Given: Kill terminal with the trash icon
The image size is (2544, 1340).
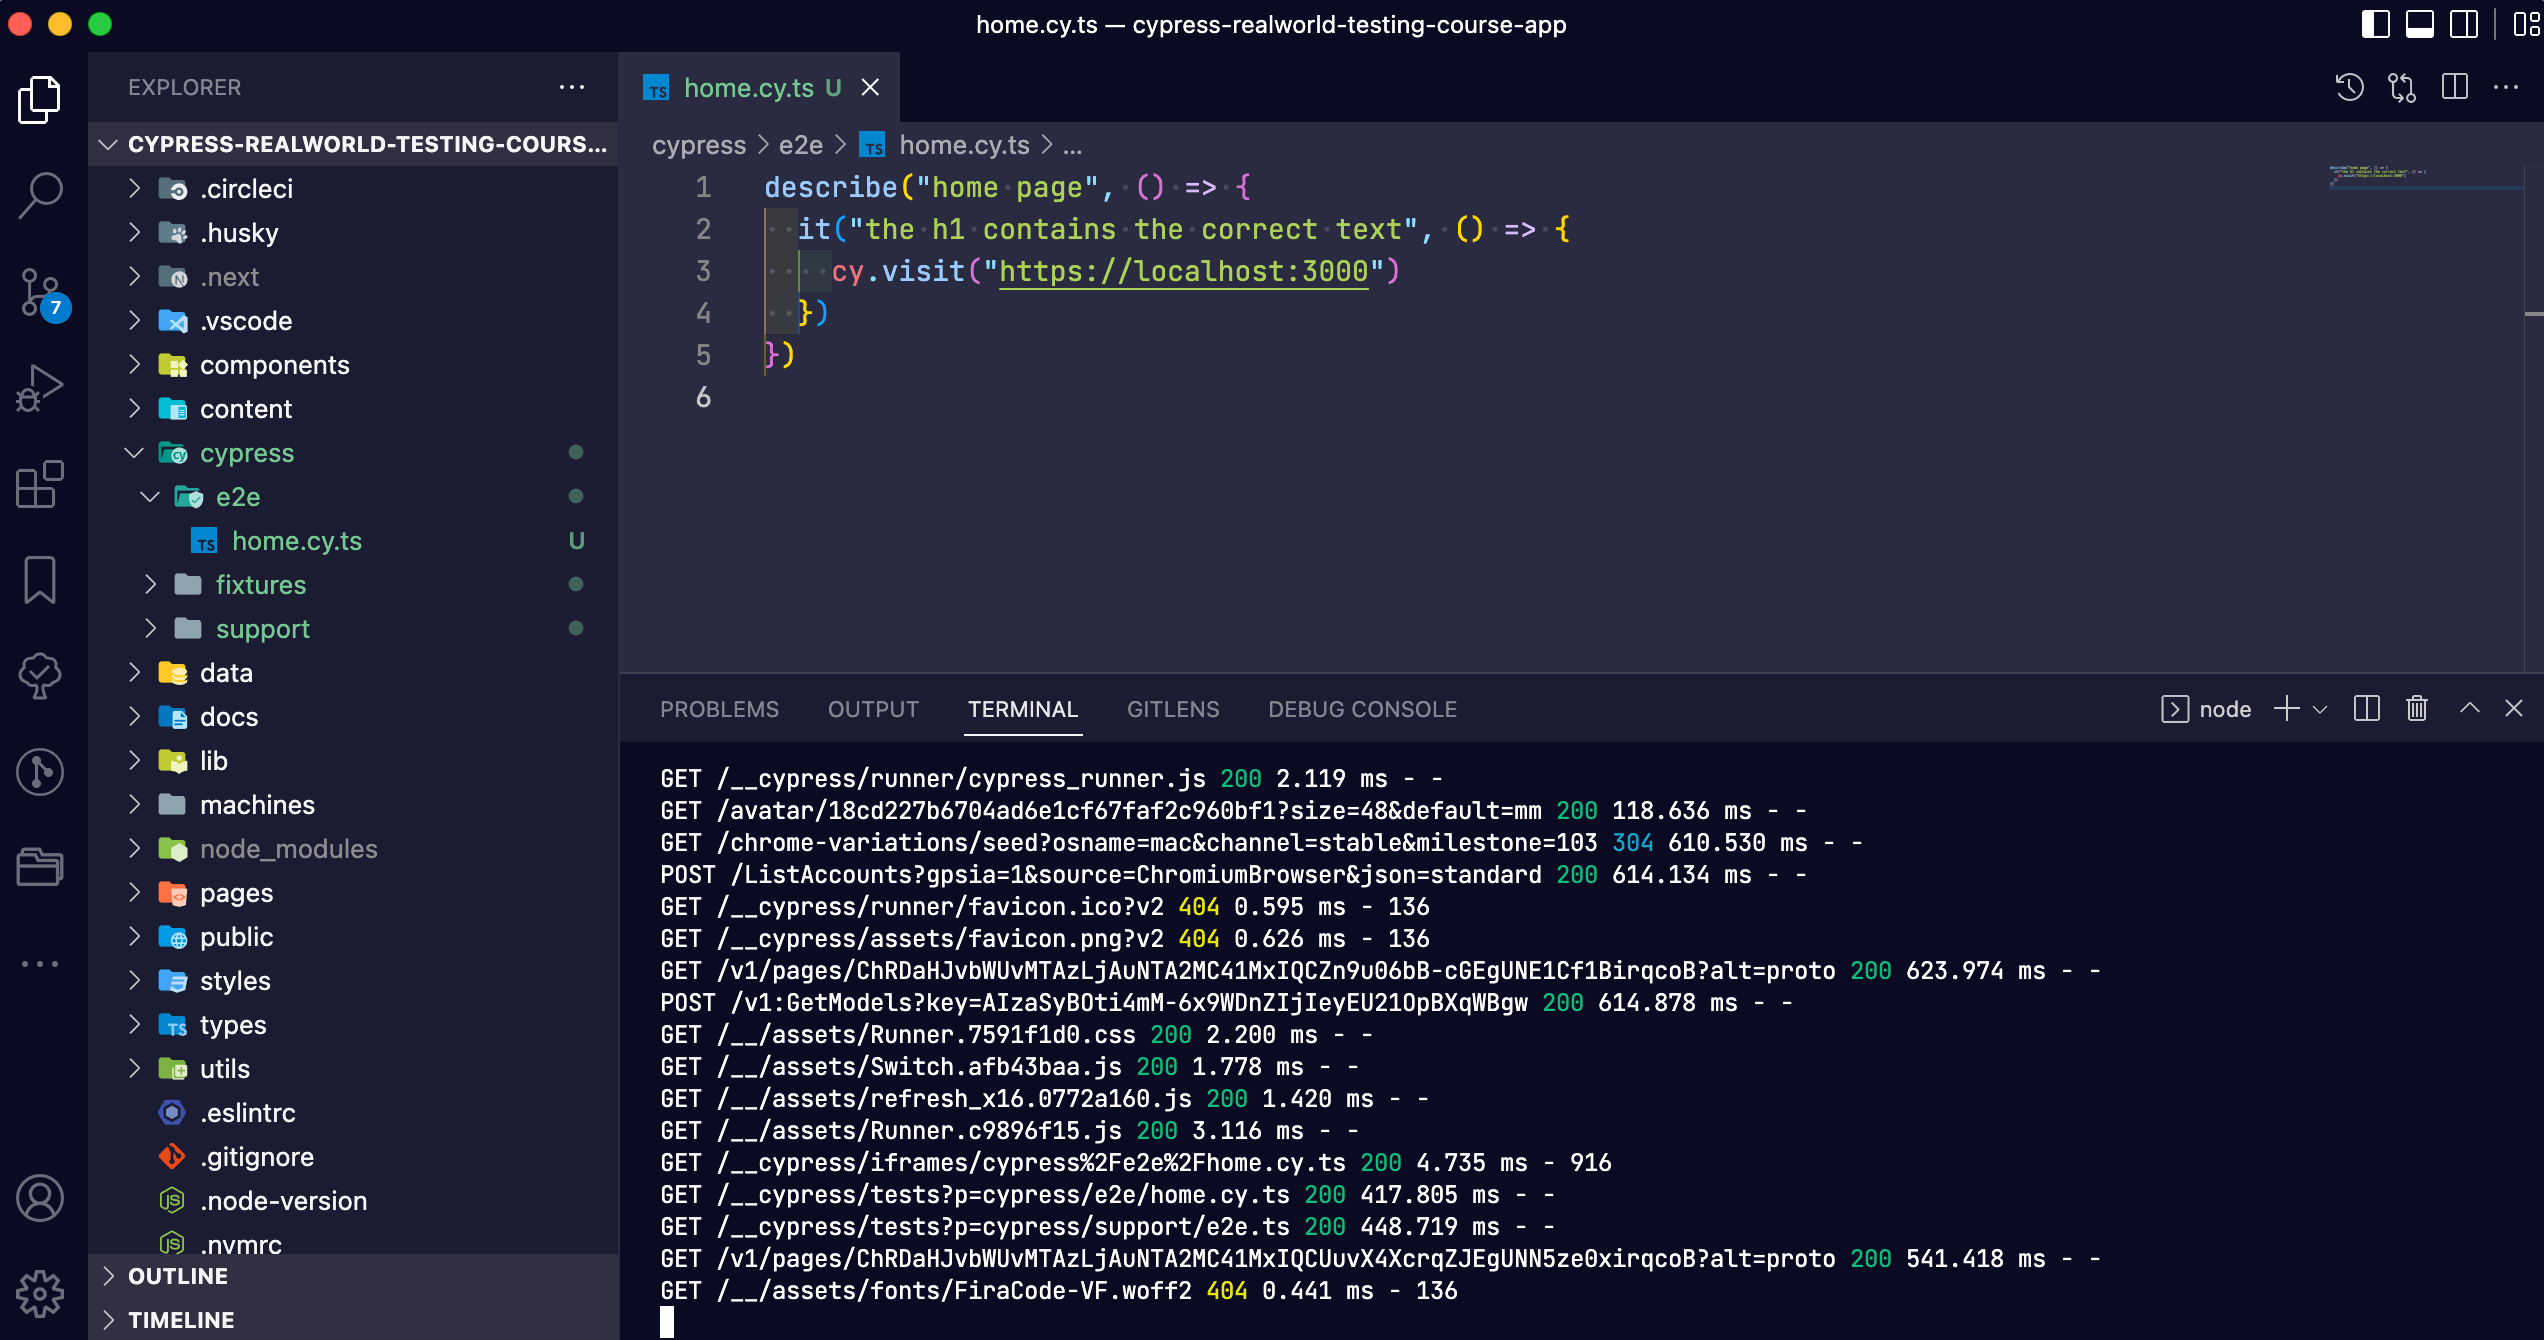Looking at the screenshot, I should 2416,709.
